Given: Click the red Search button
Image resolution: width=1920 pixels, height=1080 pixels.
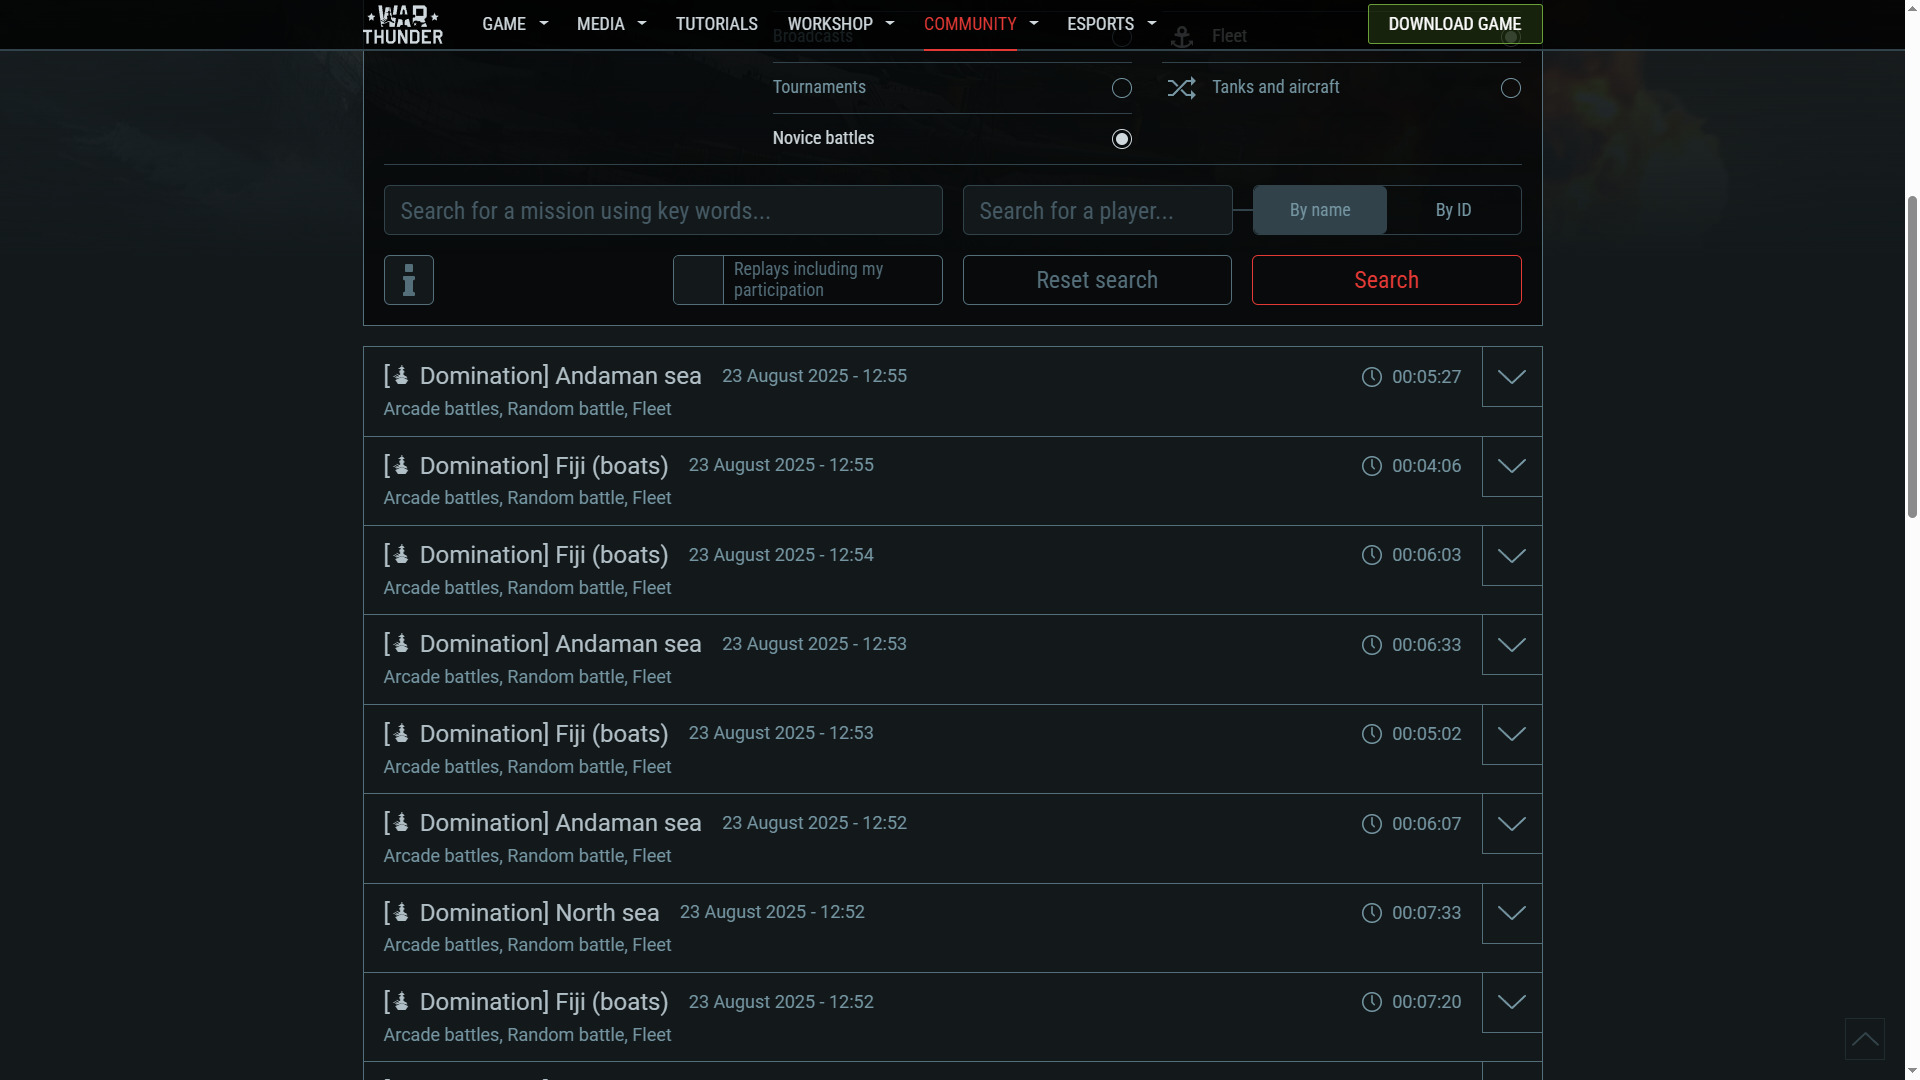Looking at the screenshot, I should 1386,280.
